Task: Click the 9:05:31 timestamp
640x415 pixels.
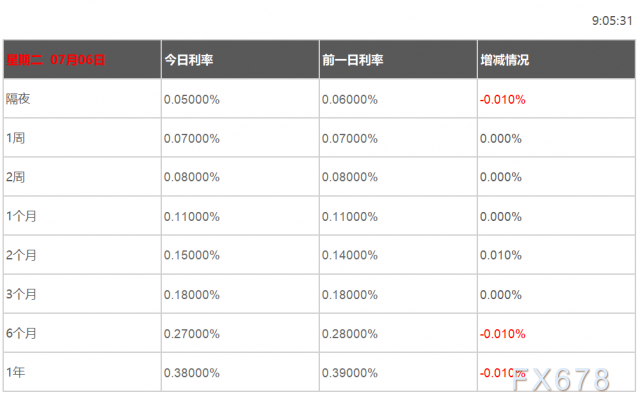Action: (x=610, y=19)
